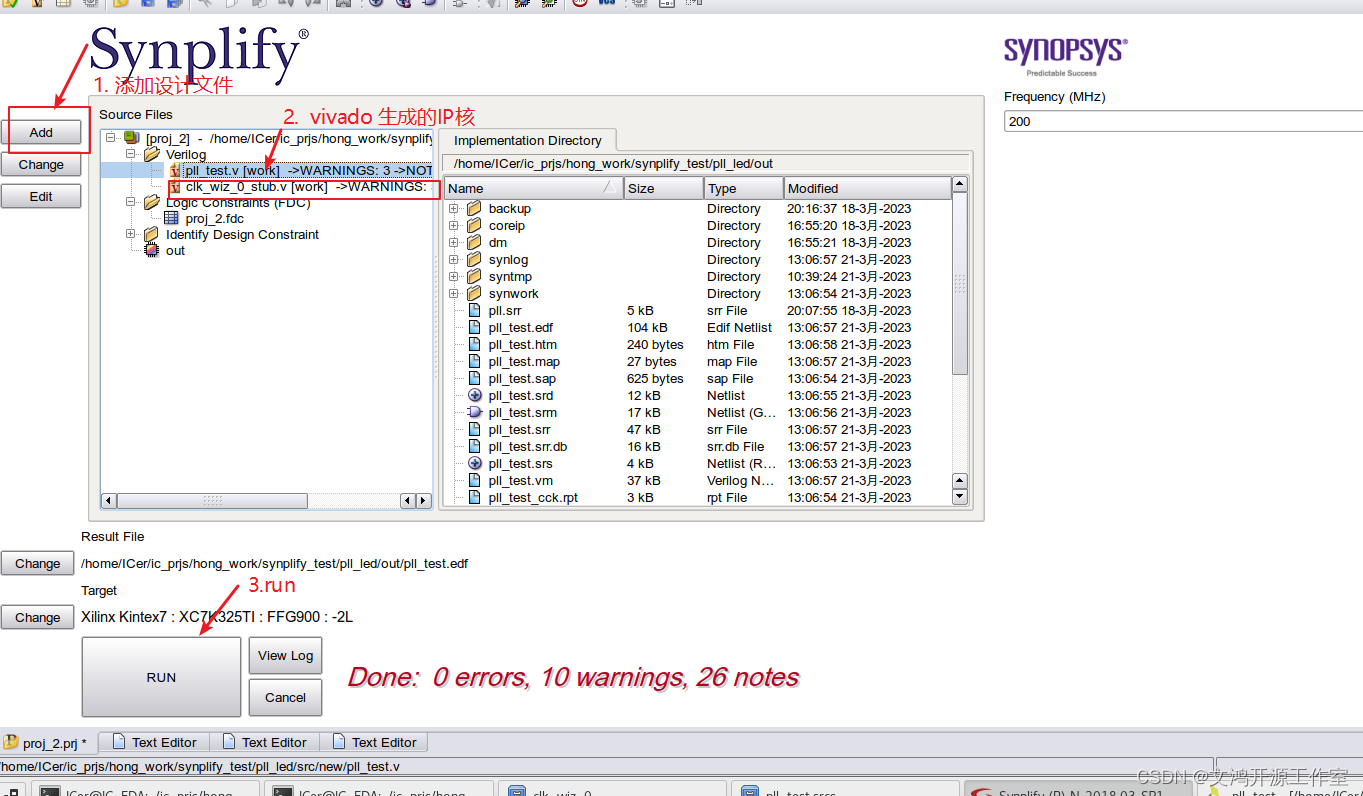This screenshot has height=796, width=1363.
Task: Click the syntmp folder icon
Action: coord(474,277)
